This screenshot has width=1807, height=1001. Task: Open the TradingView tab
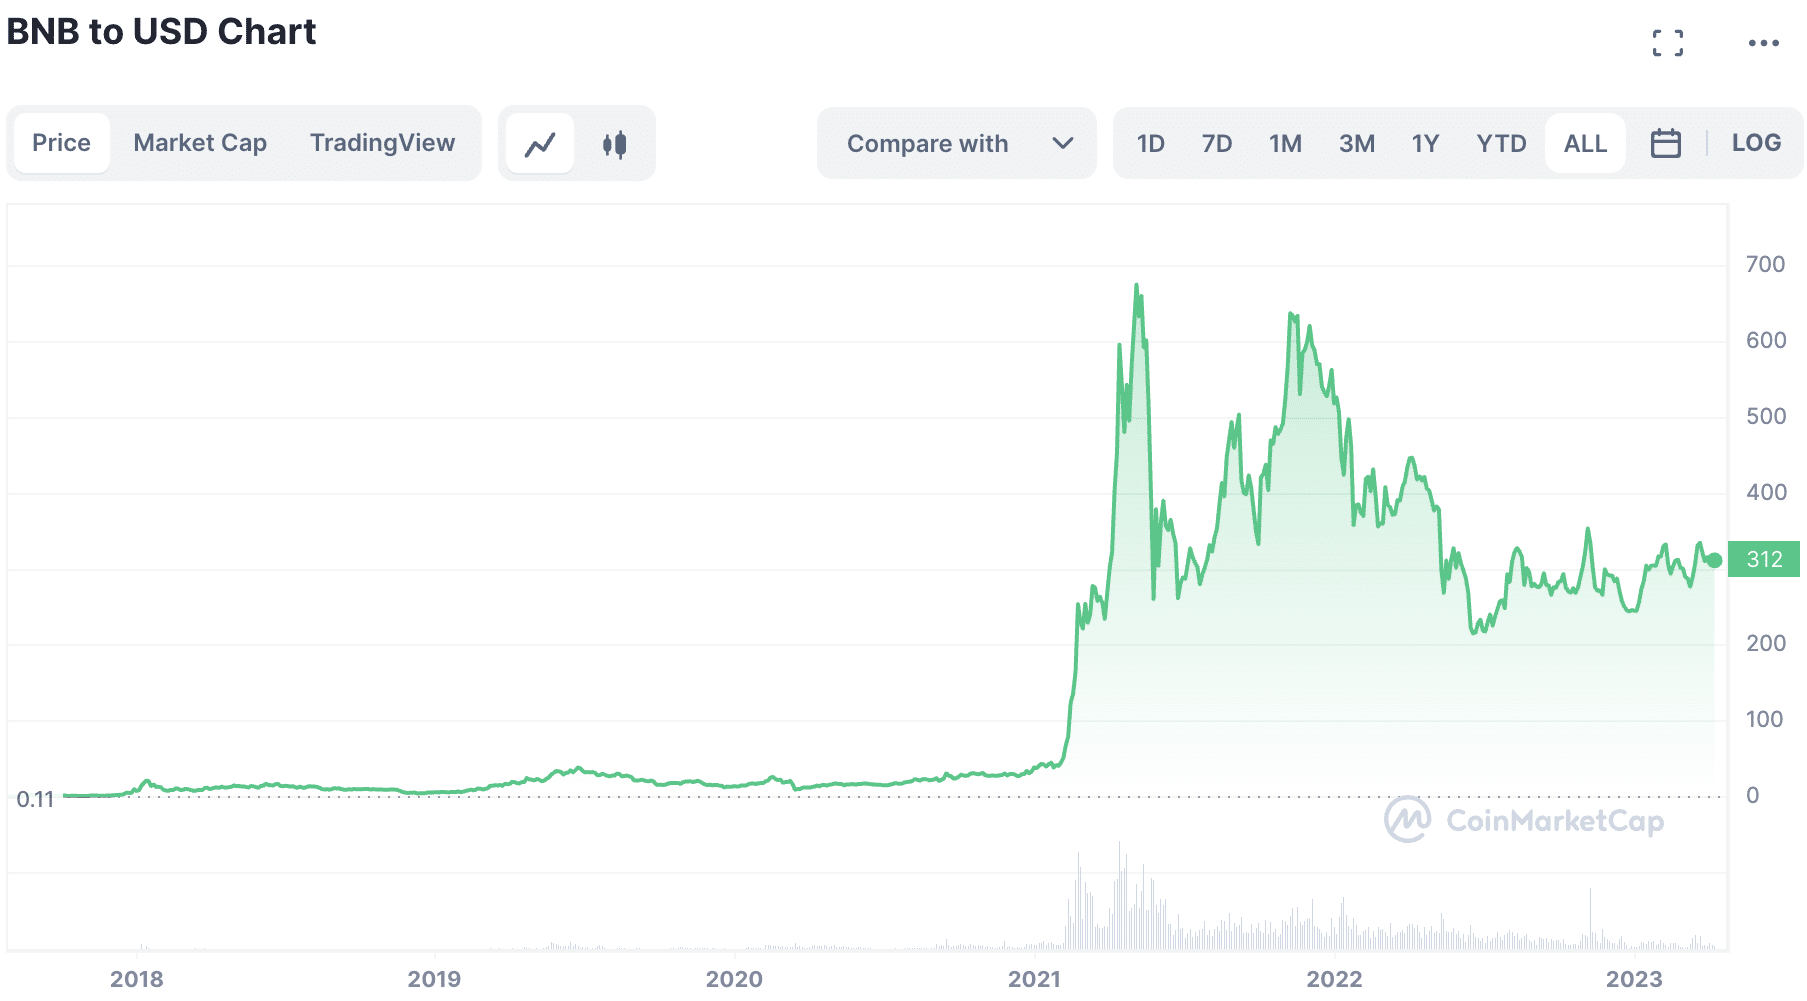click(x=382, y=143)
